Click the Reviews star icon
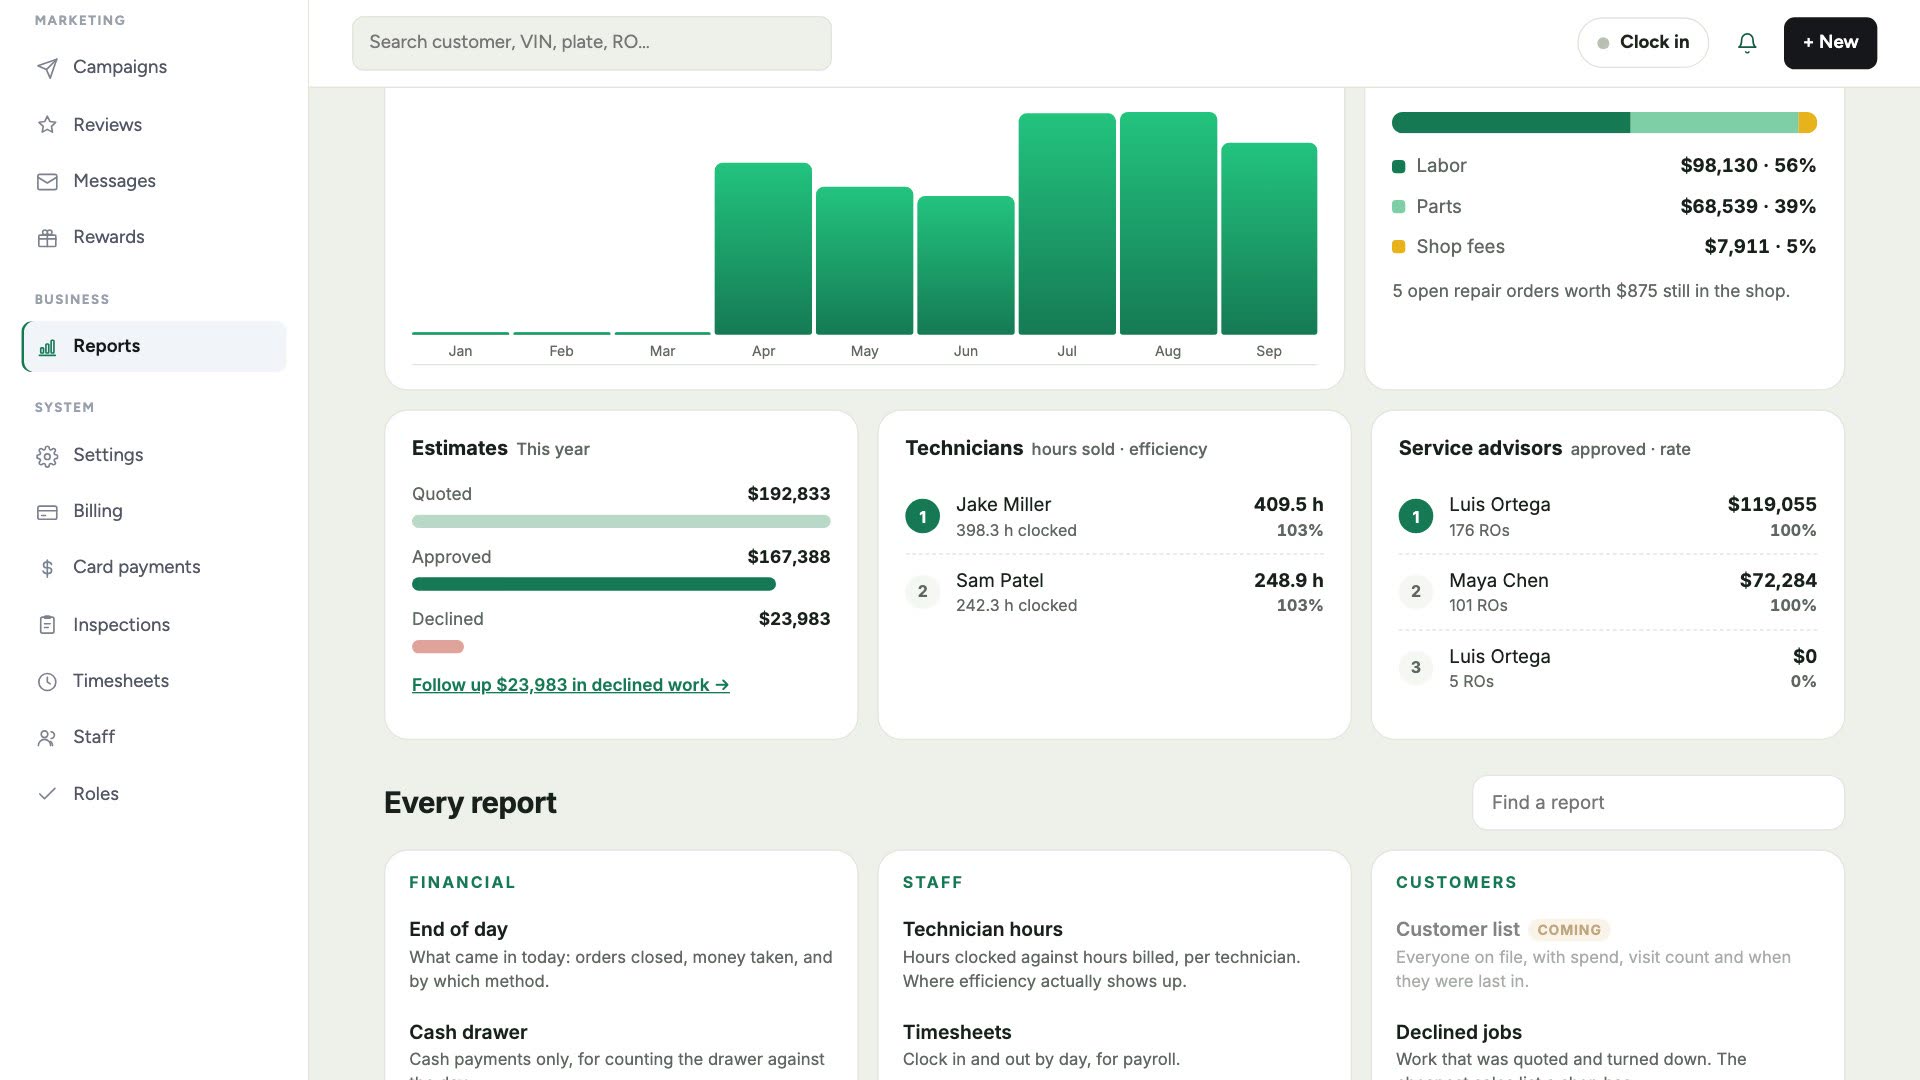Viewport: 1920px width, 1080px height. [47, 125]
